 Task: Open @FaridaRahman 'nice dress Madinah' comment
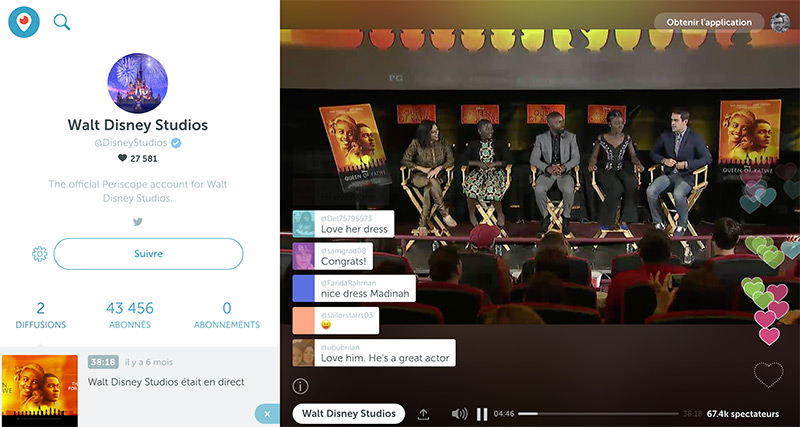(x=354, y=288)
